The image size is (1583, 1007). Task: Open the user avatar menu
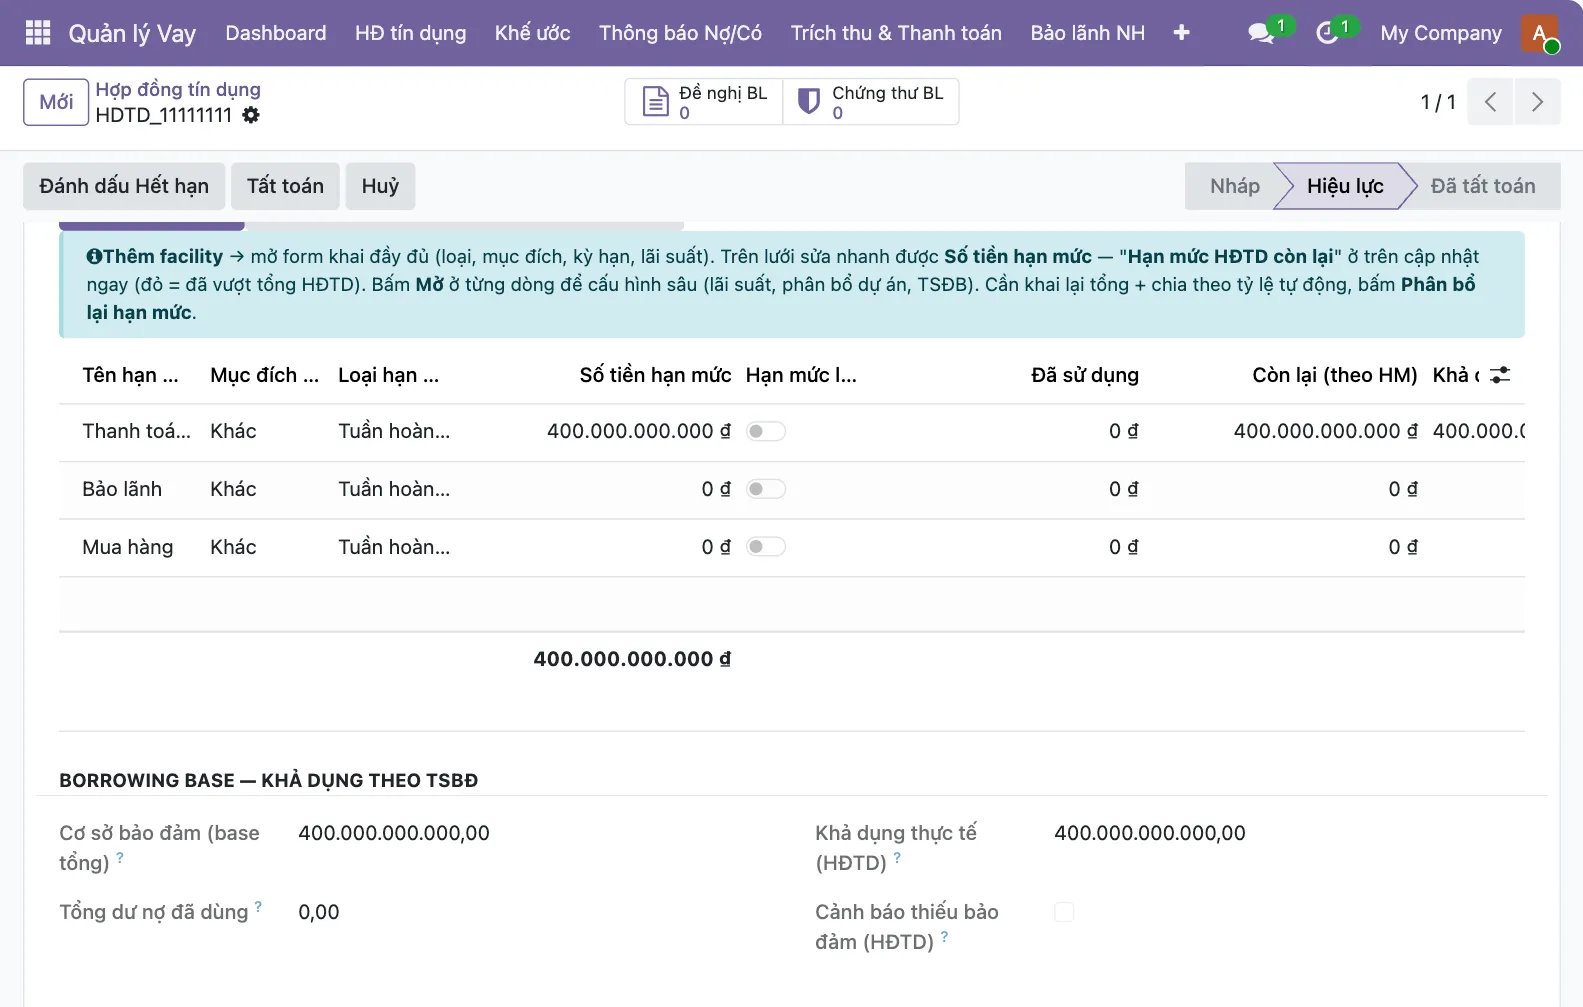point(1540,33)
